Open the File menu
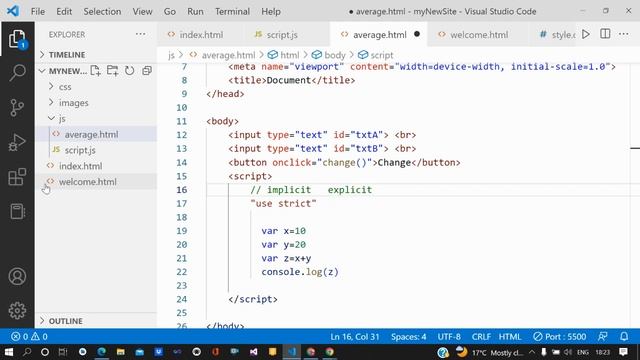640x360 pixels. [38, 11]
